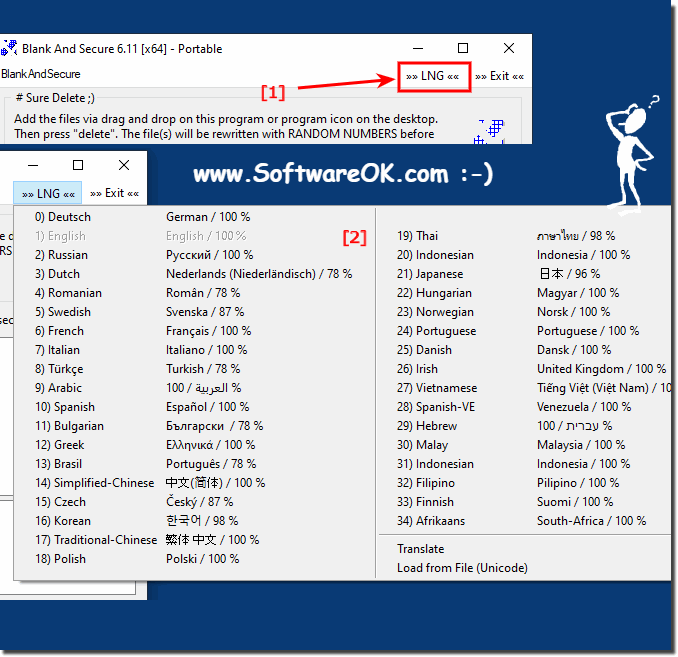The width and height of the screenshot is (678, 657).
Task: Click Exit in the lower window menu bar
Action: pyautogui.click(x=114, y=193)
